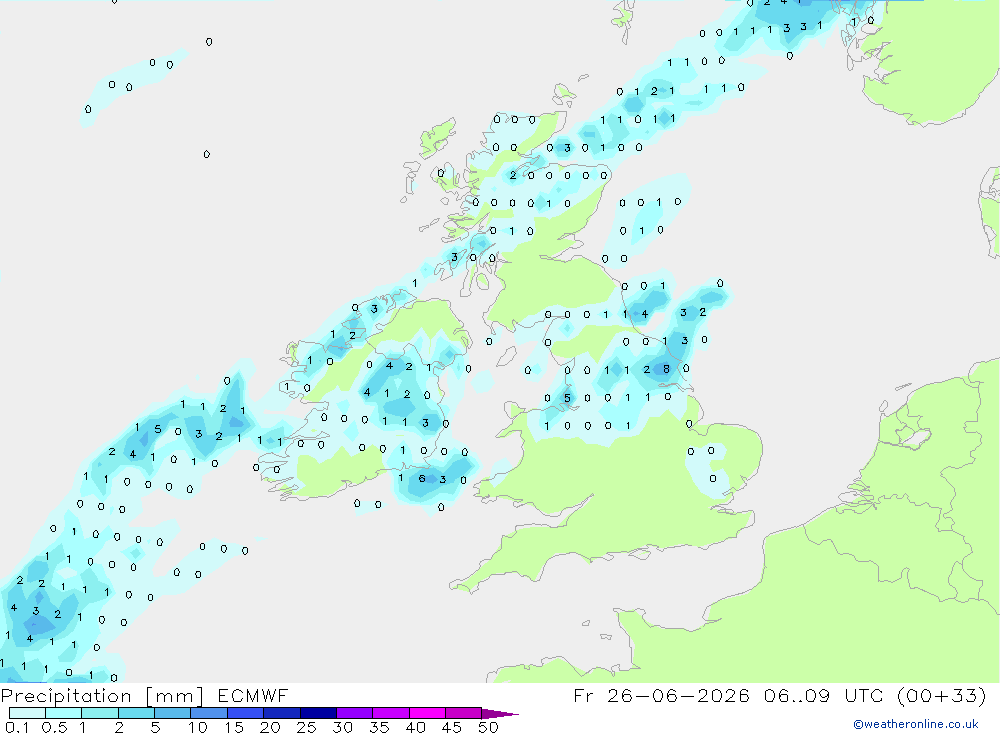Click the "ECMWF" model label
Image resolution: width=1000 pixels, height=733 pixels.
pyautogui.click(x=253, y=696)
